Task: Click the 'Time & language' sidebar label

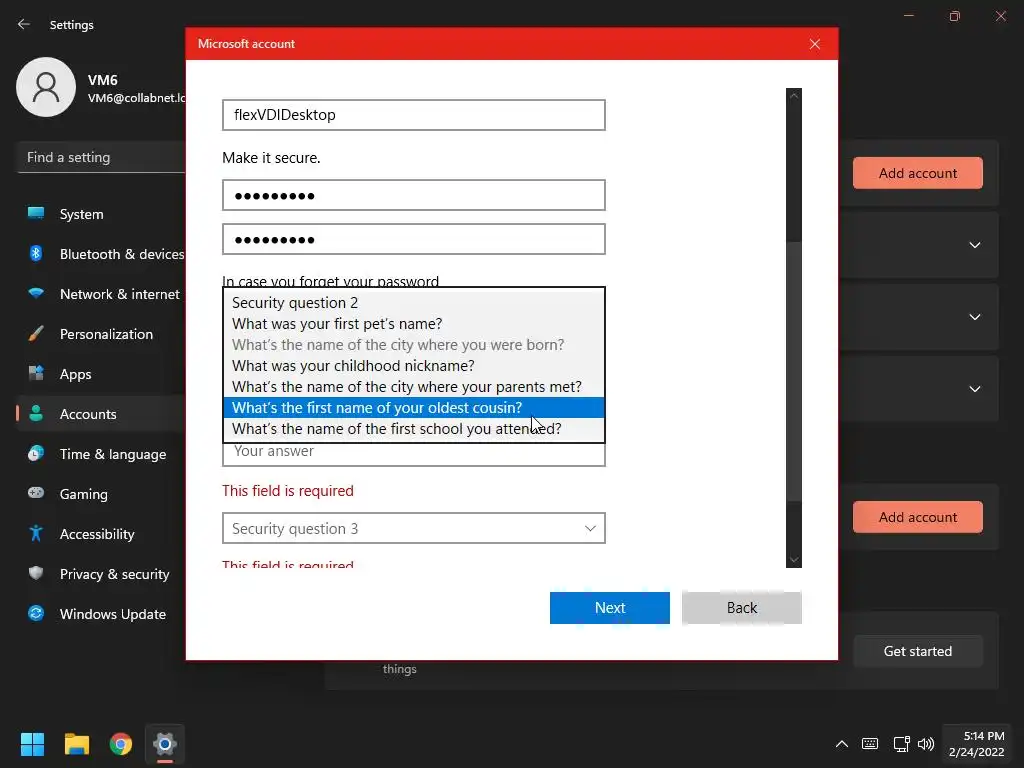Action: click(x=113, y=455)
